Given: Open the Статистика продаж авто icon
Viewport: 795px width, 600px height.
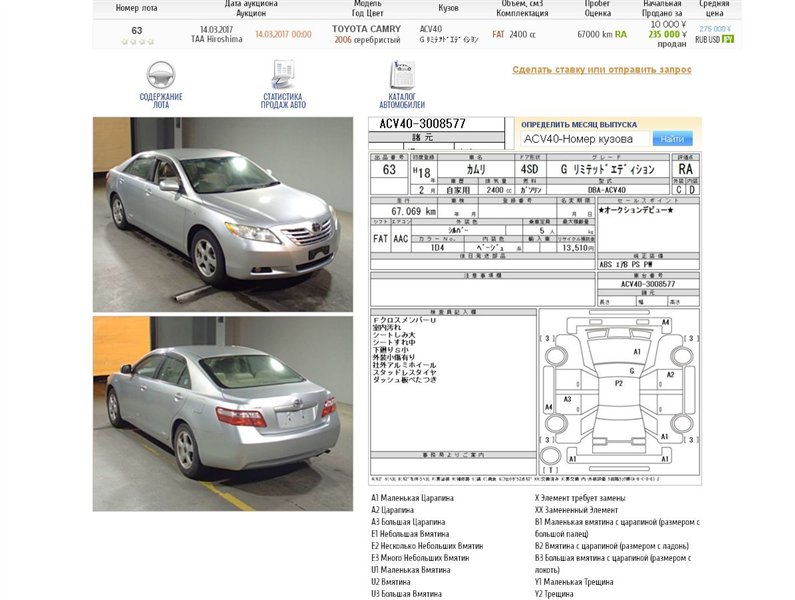Looking at the screenshot, I should [283, 74].
